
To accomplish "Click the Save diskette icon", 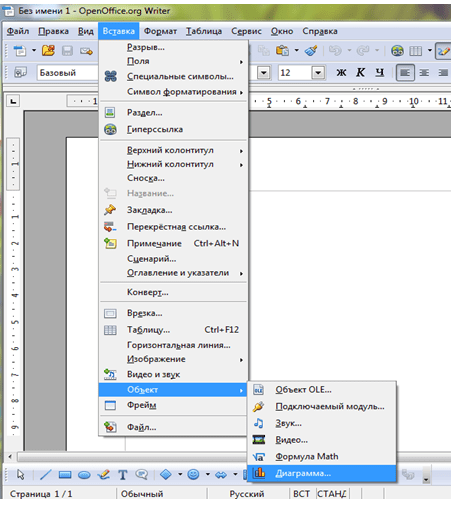I will click(67, 51).
